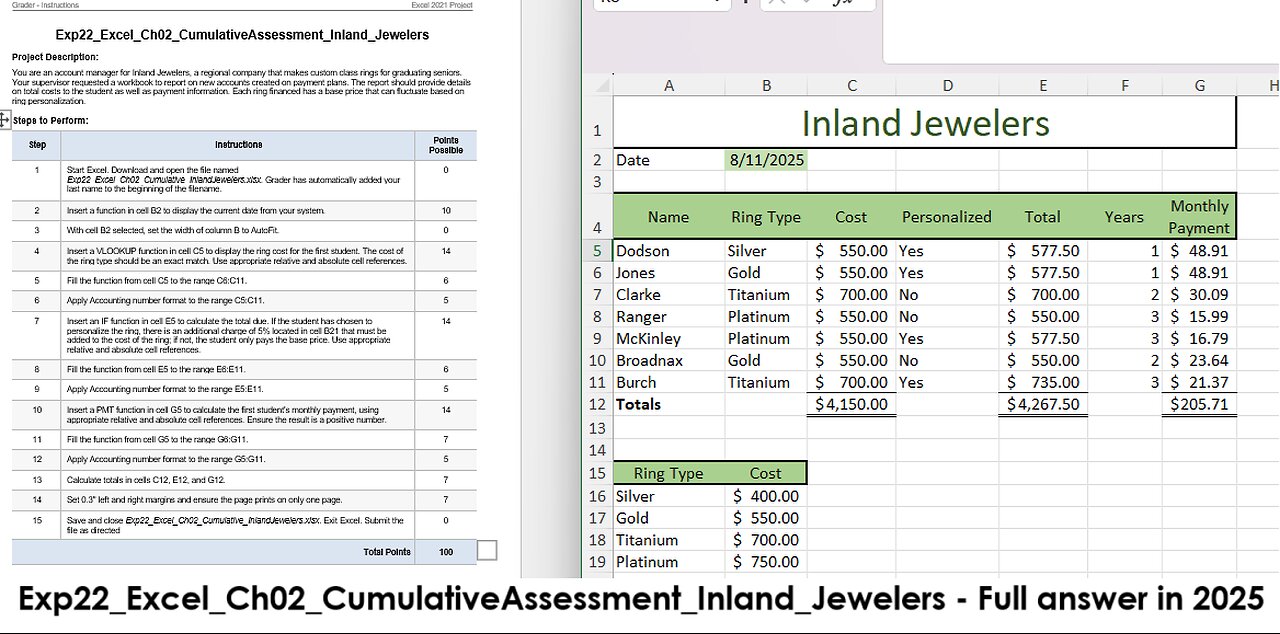
Task: Select the 8/11/2025 date cell
Action: [766, 160]
